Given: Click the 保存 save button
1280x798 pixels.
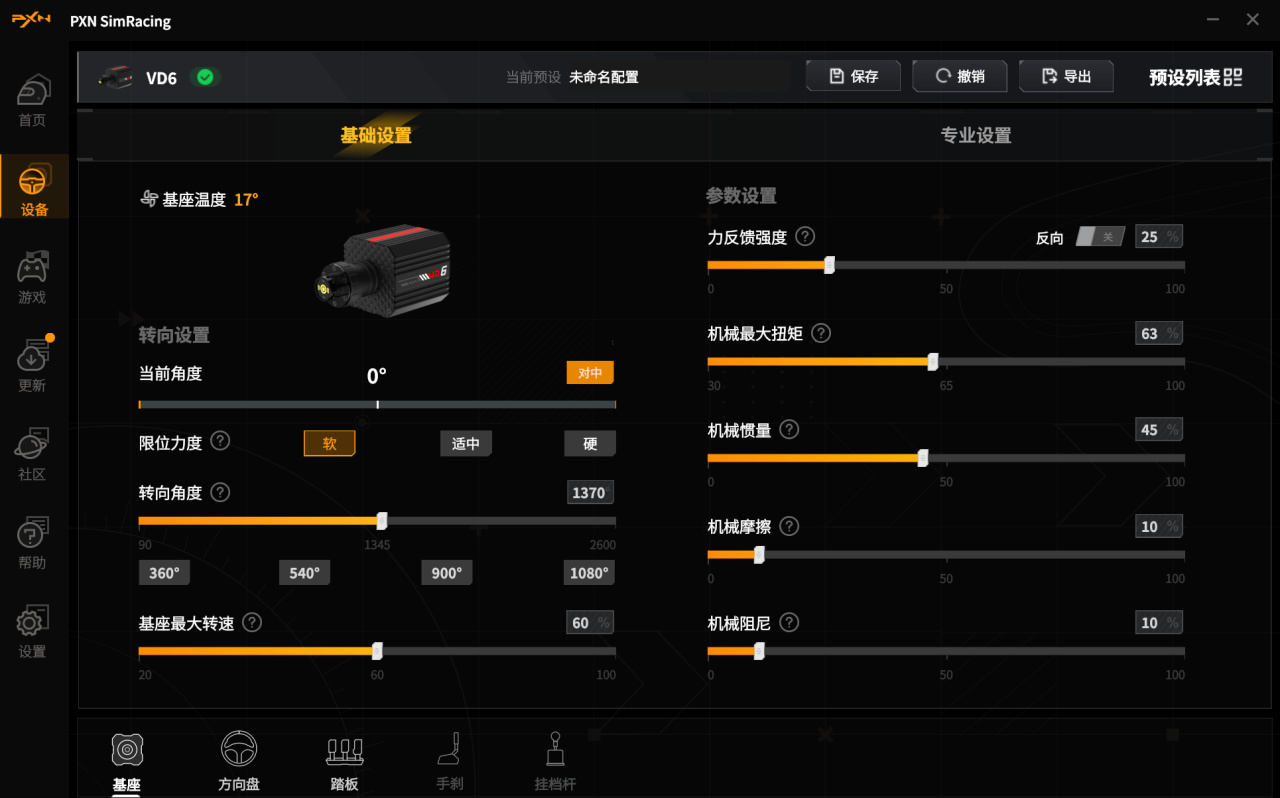Looking at the screenshot, I should (x=854, y=76).
